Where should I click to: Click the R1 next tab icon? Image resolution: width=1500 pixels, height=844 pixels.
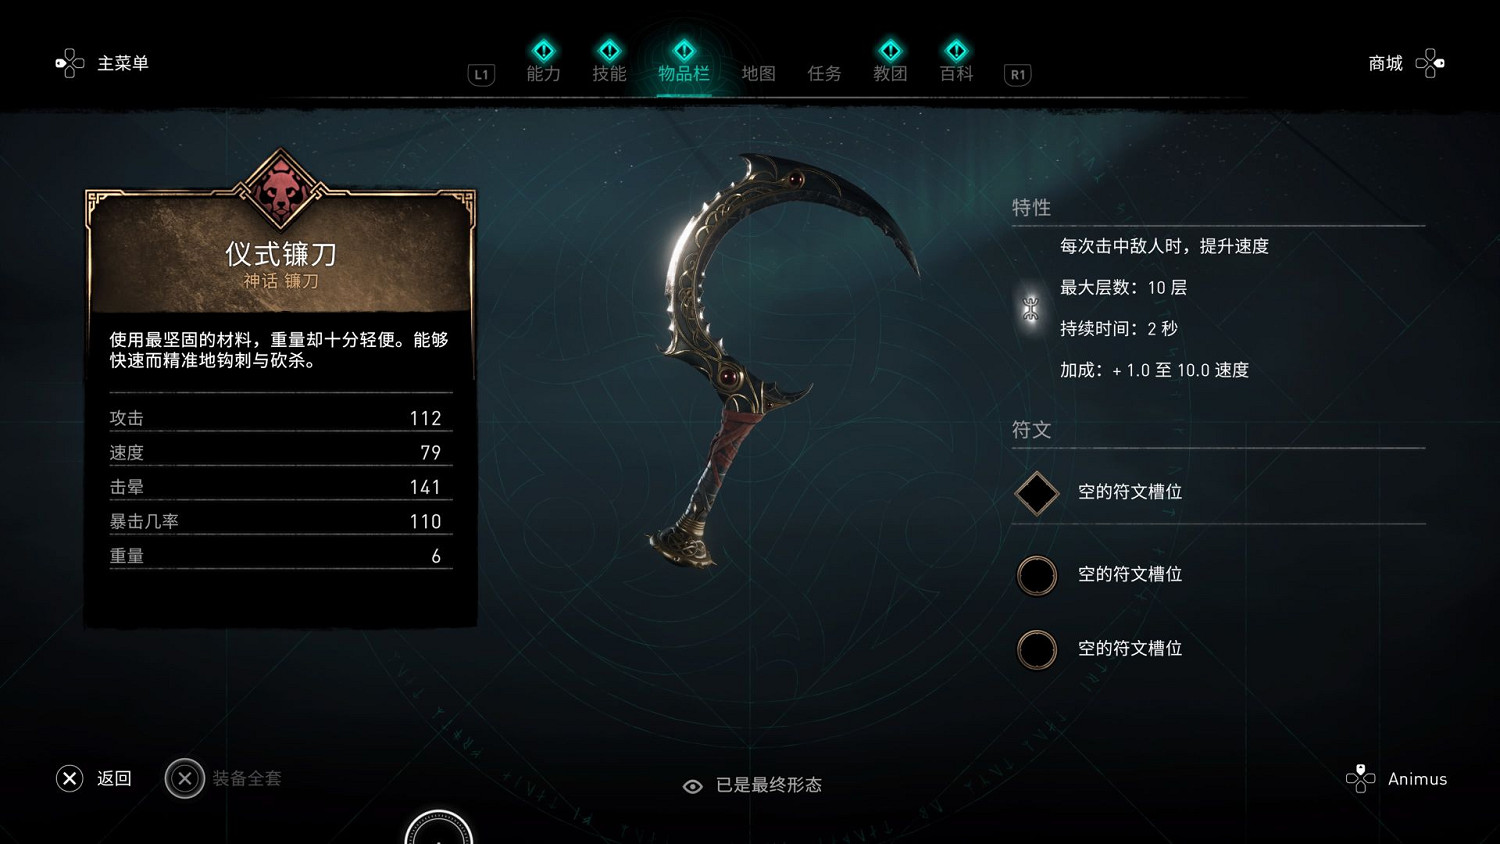[1017, 74]
